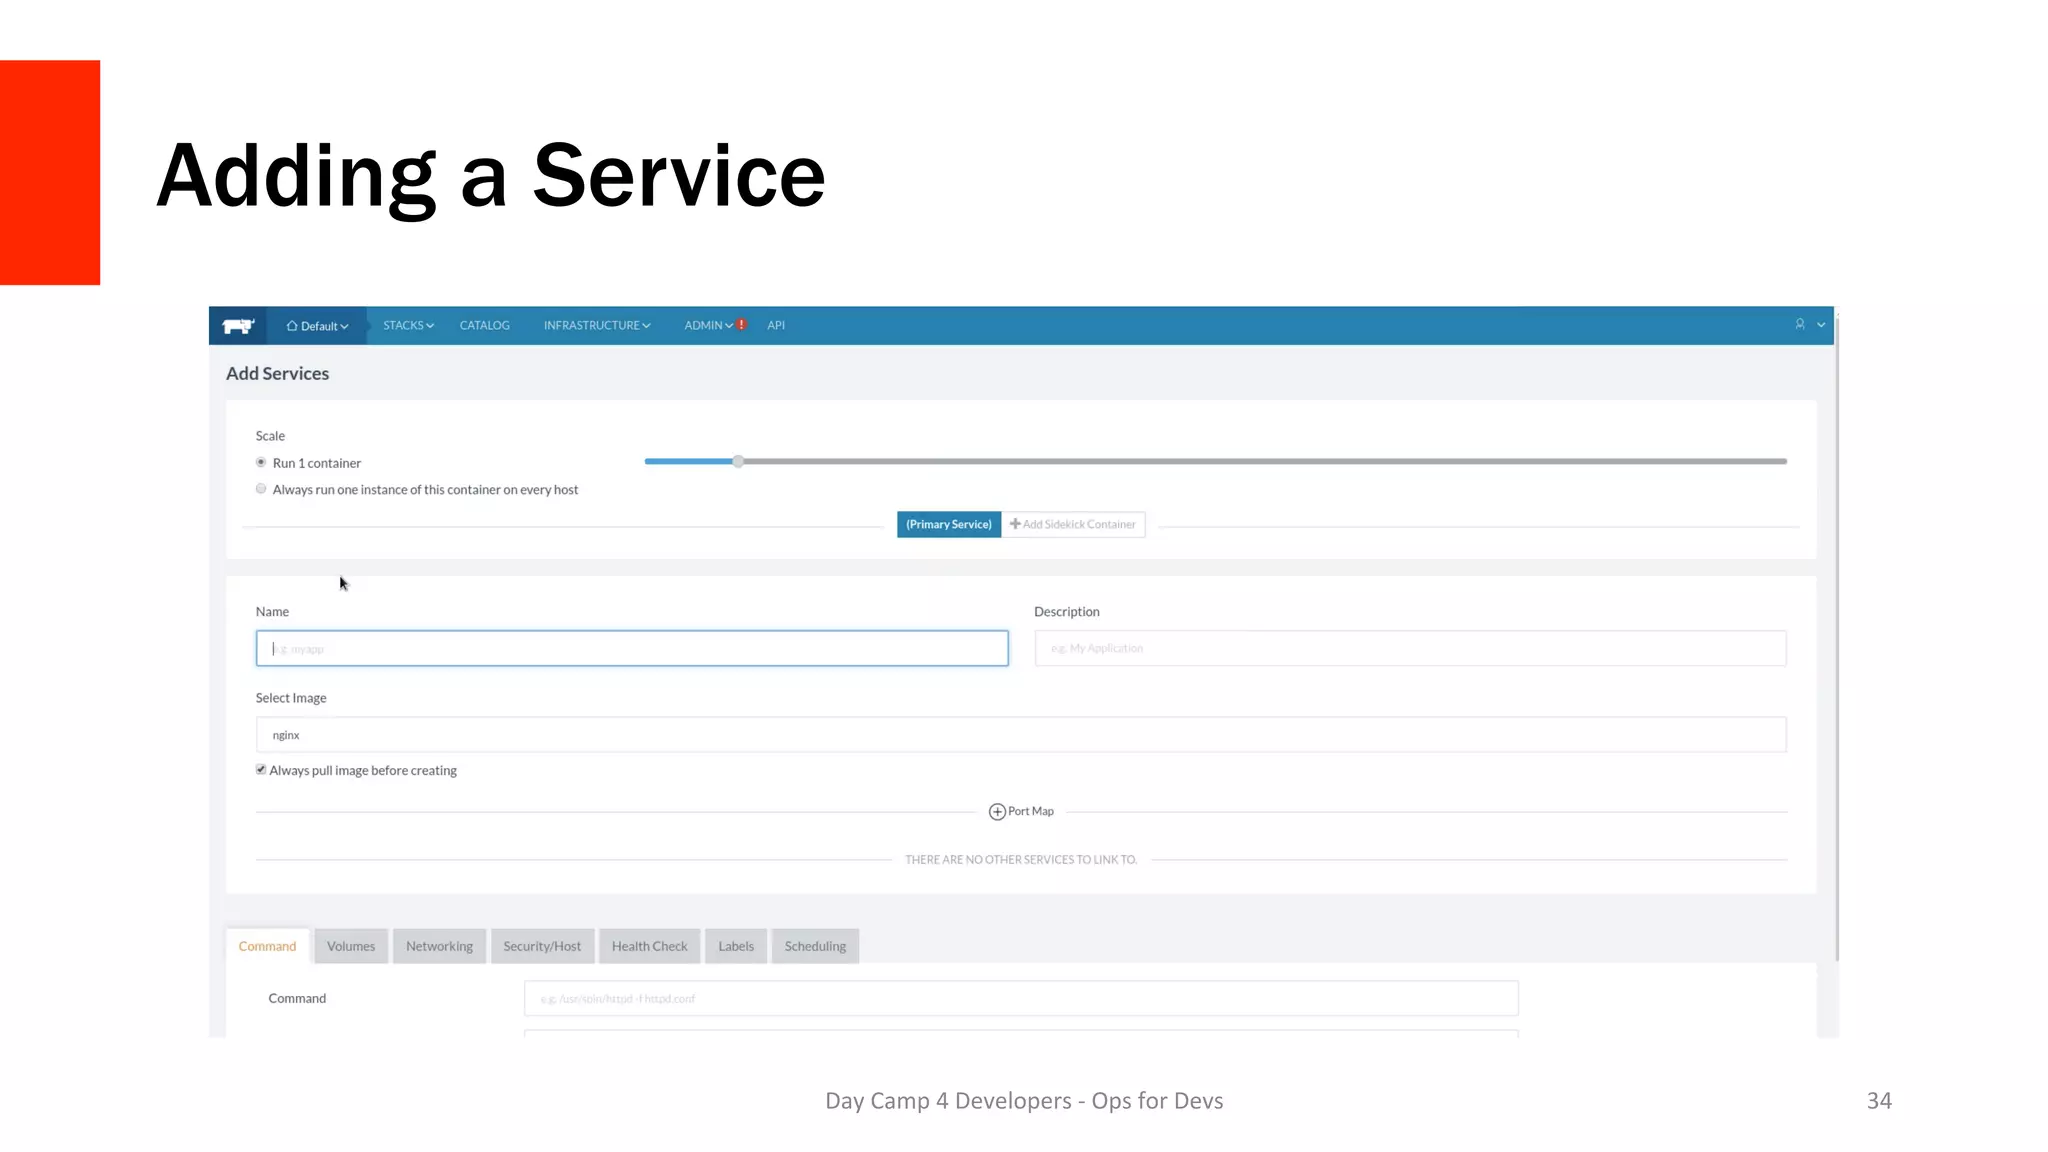Click the red admin alert icon

point(742,325)
